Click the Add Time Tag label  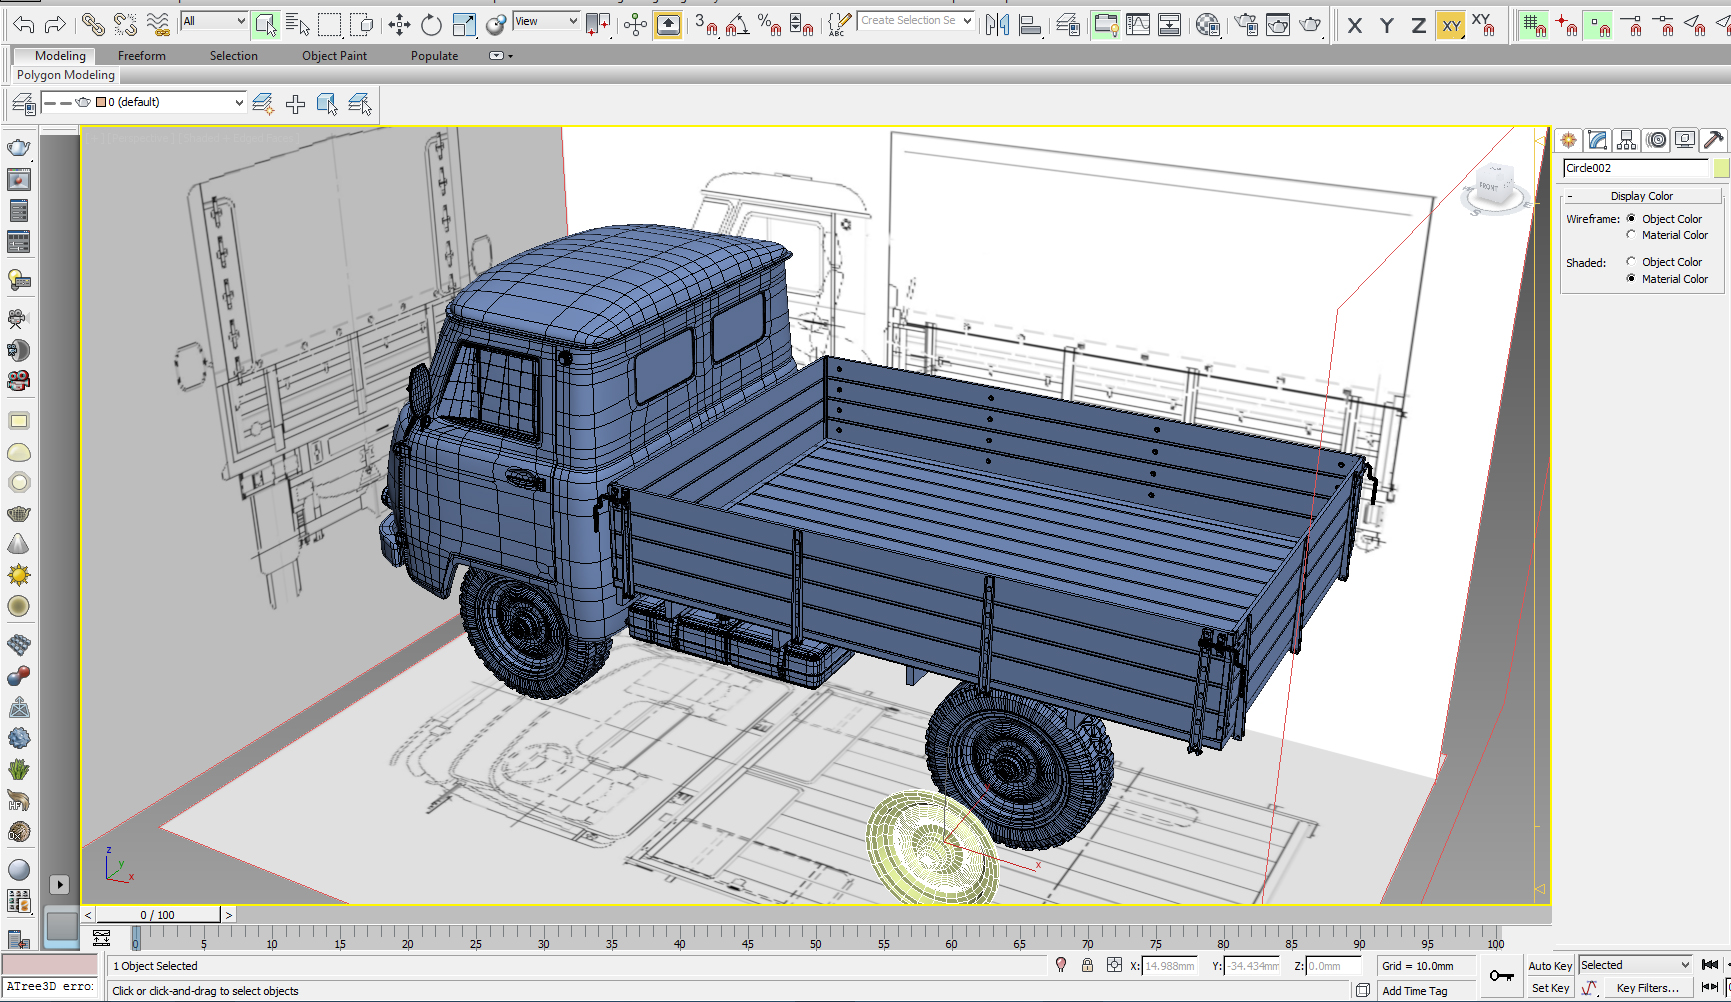click(x=1415, y=991)
